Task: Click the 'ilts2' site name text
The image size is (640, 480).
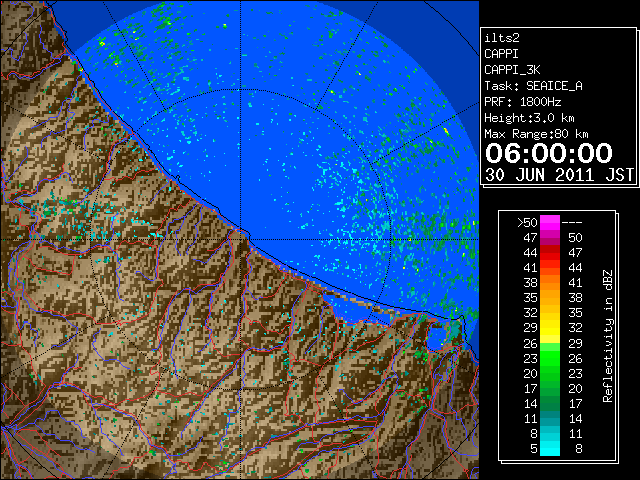Action: coord(502,38)
